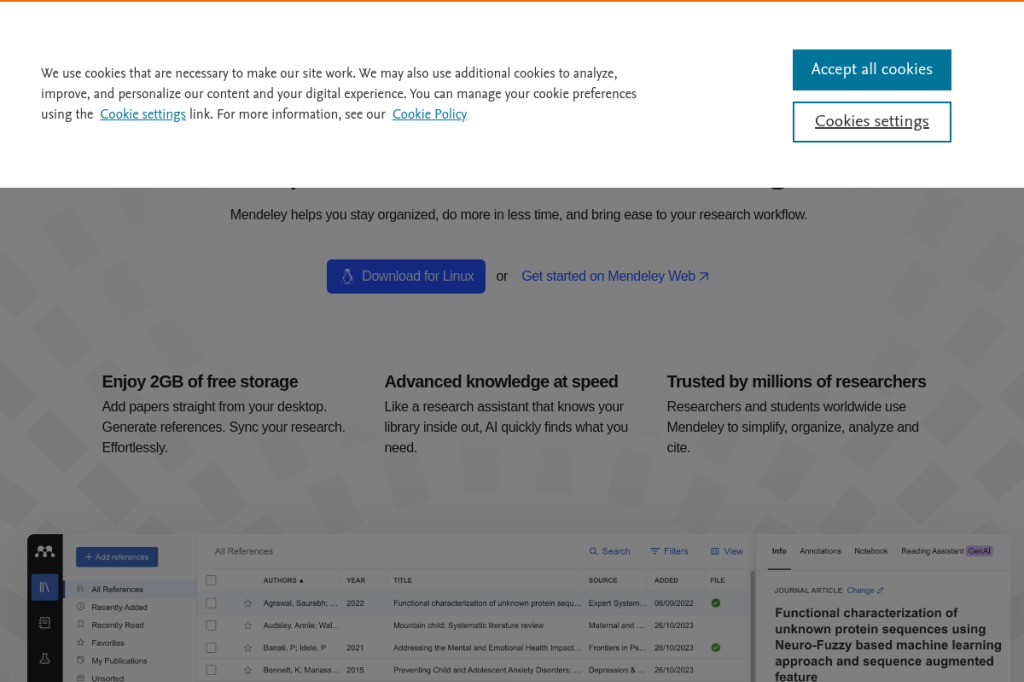This screenshot has width=1024, height=682.
Task: Click the 08/09/2022 added date cell
Action: tap(674, 603)
